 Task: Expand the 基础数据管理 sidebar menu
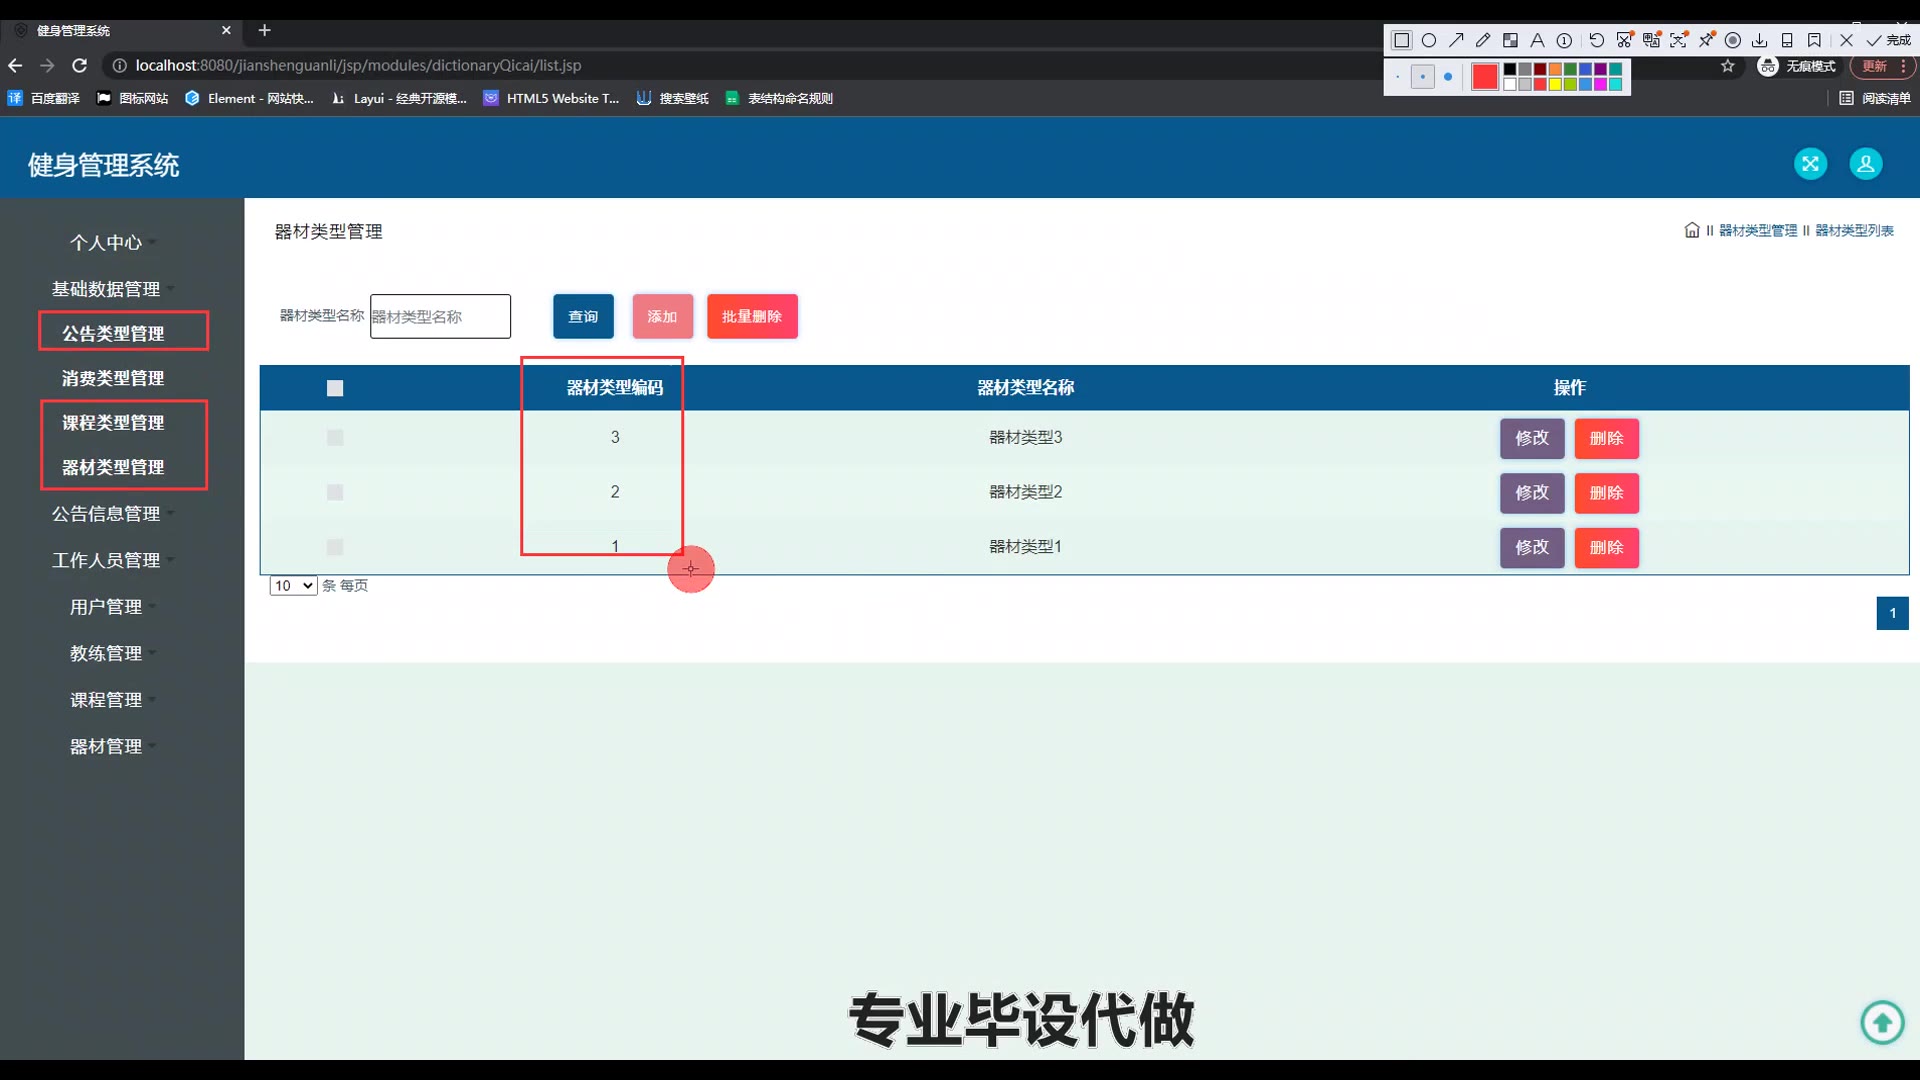(106, 289)
